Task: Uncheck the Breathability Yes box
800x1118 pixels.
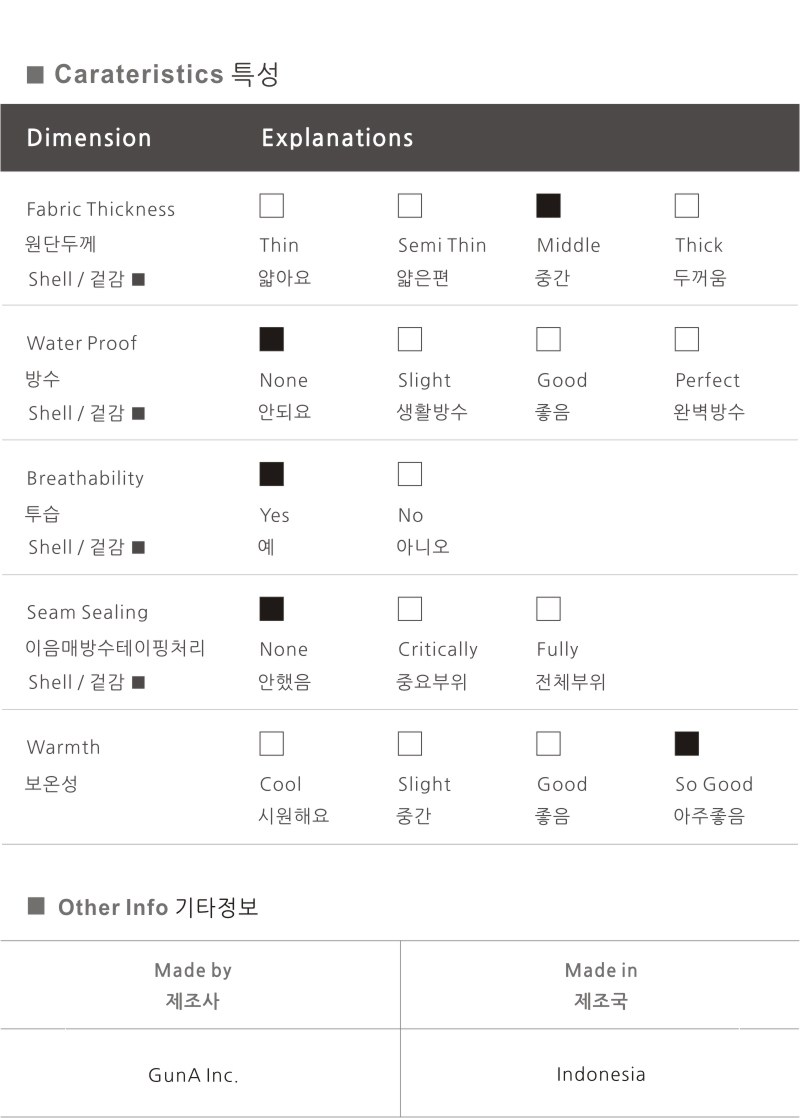Action: (x=271, y=474)
